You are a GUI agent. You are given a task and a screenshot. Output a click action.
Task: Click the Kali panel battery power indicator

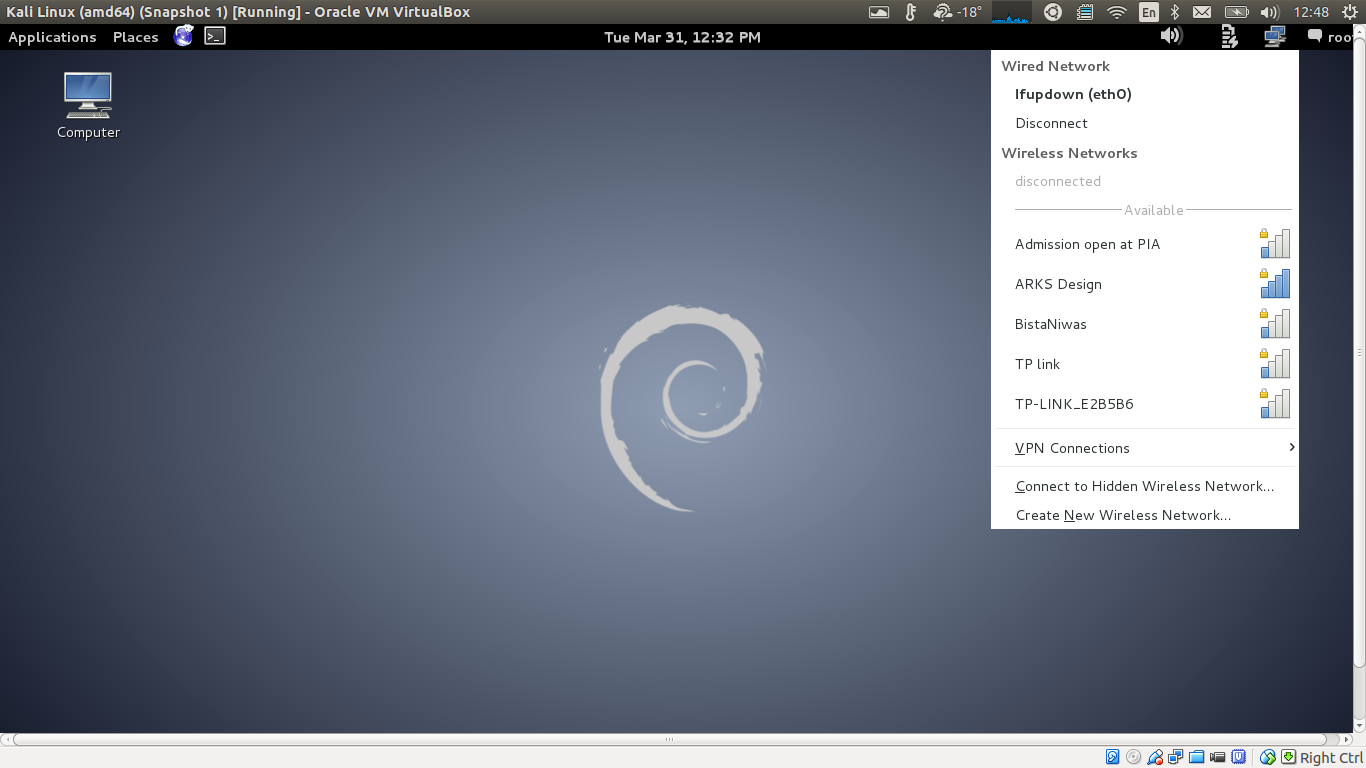pos(1230,37)
